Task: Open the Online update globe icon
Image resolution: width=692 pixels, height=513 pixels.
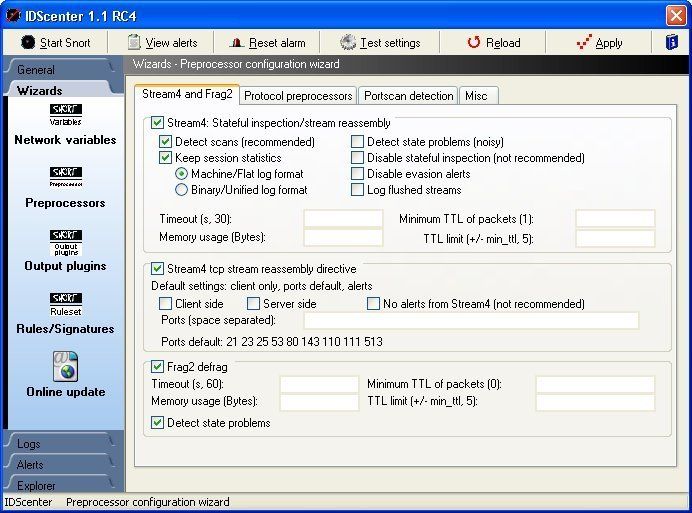Action: click(x=65, y=366)
